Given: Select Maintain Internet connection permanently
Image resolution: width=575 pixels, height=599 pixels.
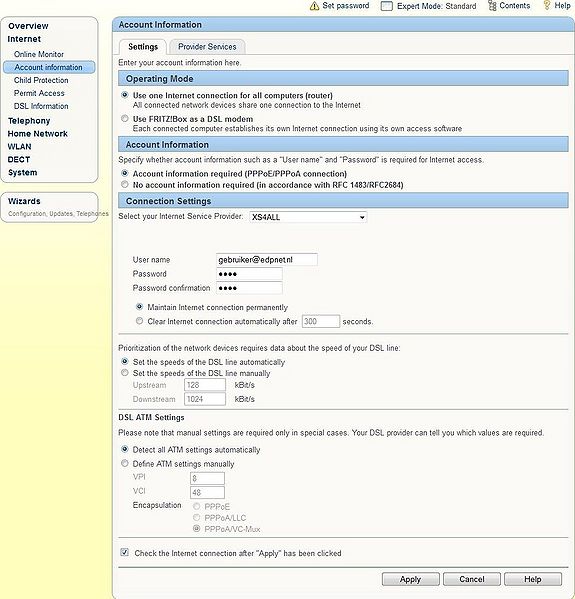Looking at the screenshot, I should pyautogui.click(x=139, y=307).
